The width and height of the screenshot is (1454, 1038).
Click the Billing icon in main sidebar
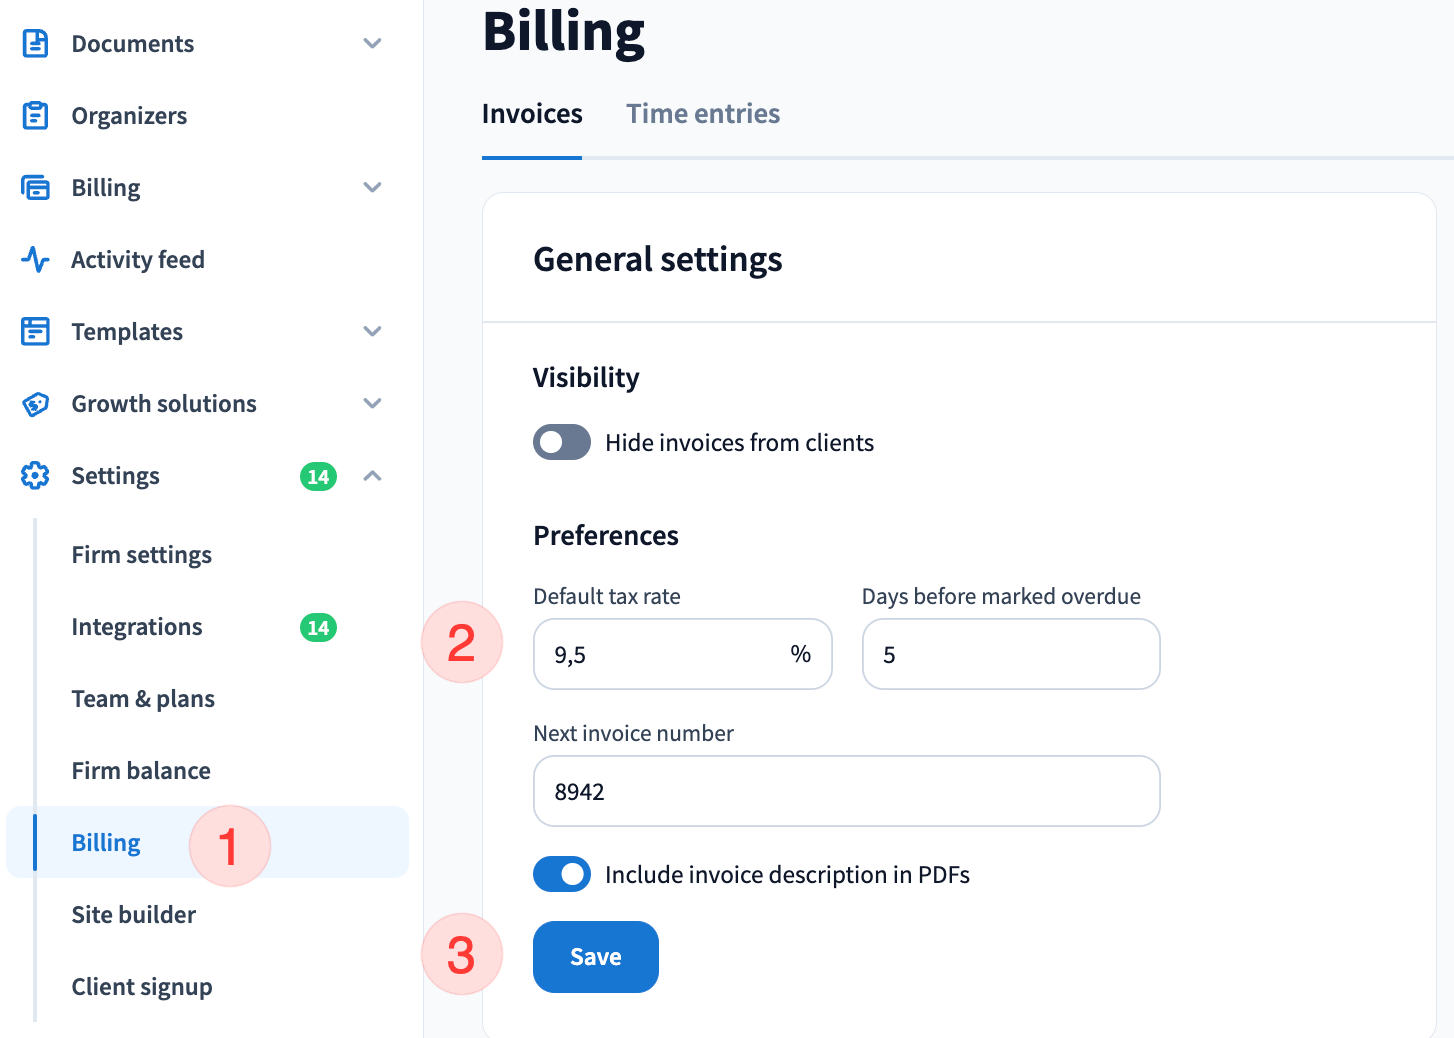pyautogui.click(x=36, y=188)
